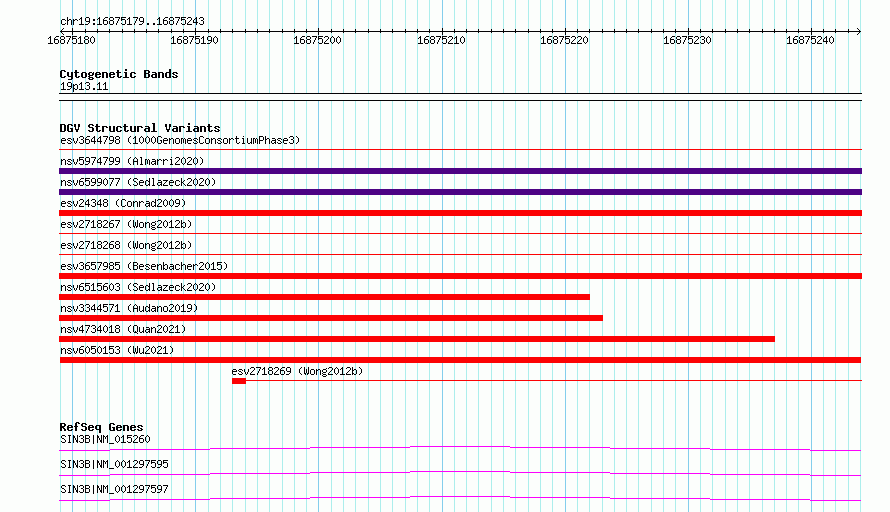The width and height of the screenshot is (890, 512).
Task: Click the red bar under nsv6515603
Action: click(x=324, y=297)
